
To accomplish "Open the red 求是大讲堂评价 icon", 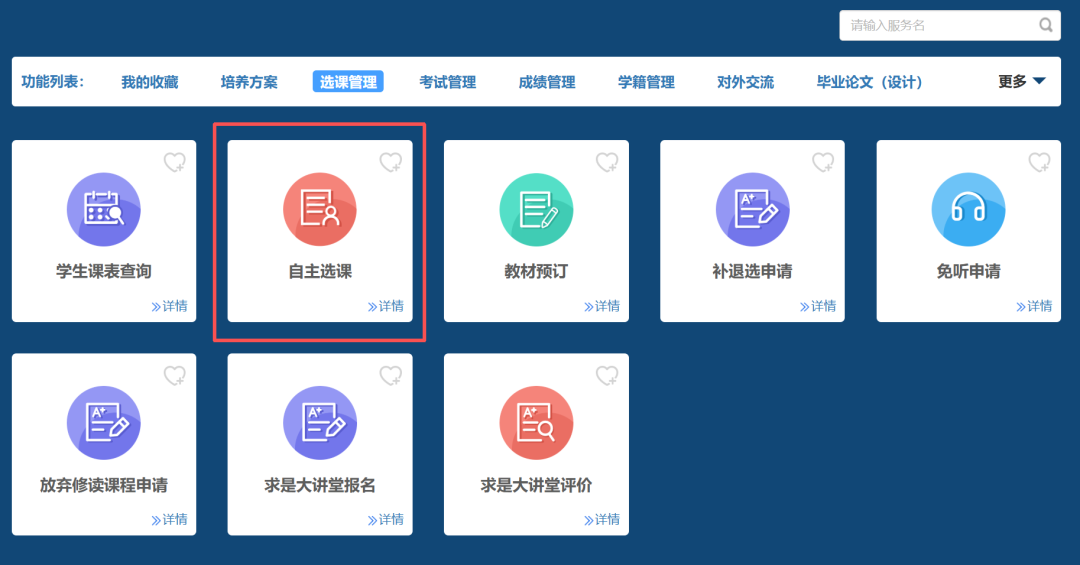I will [x=536, y=423].
